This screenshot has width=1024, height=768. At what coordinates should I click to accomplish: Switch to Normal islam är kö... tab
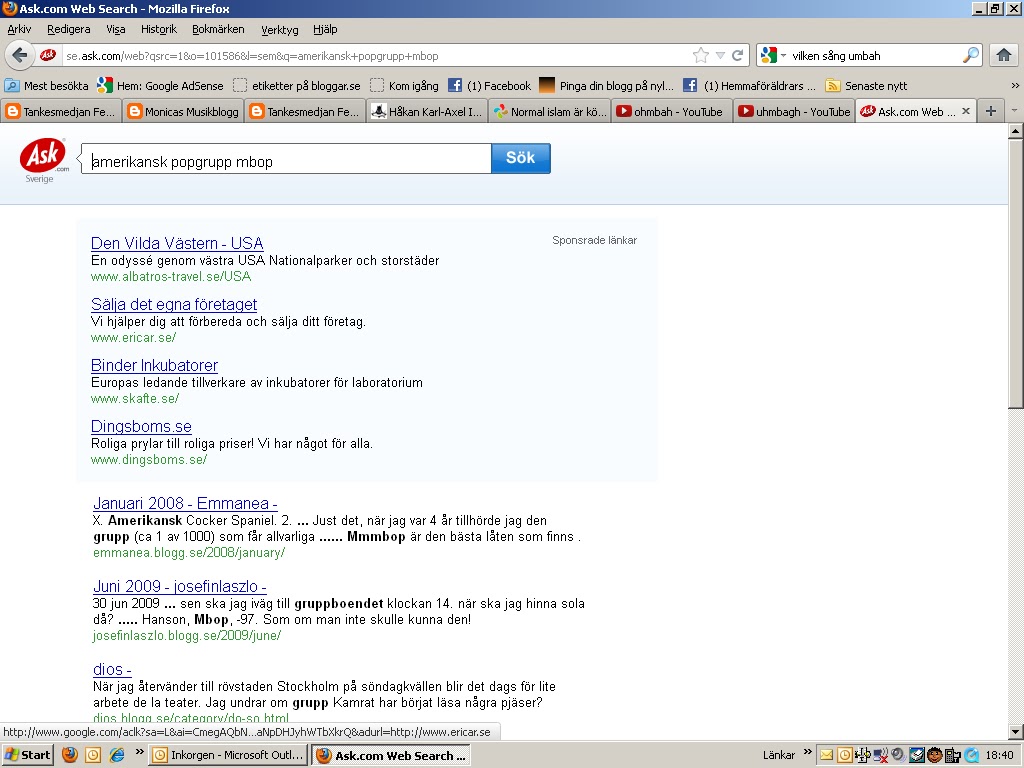tap(549, 111)
